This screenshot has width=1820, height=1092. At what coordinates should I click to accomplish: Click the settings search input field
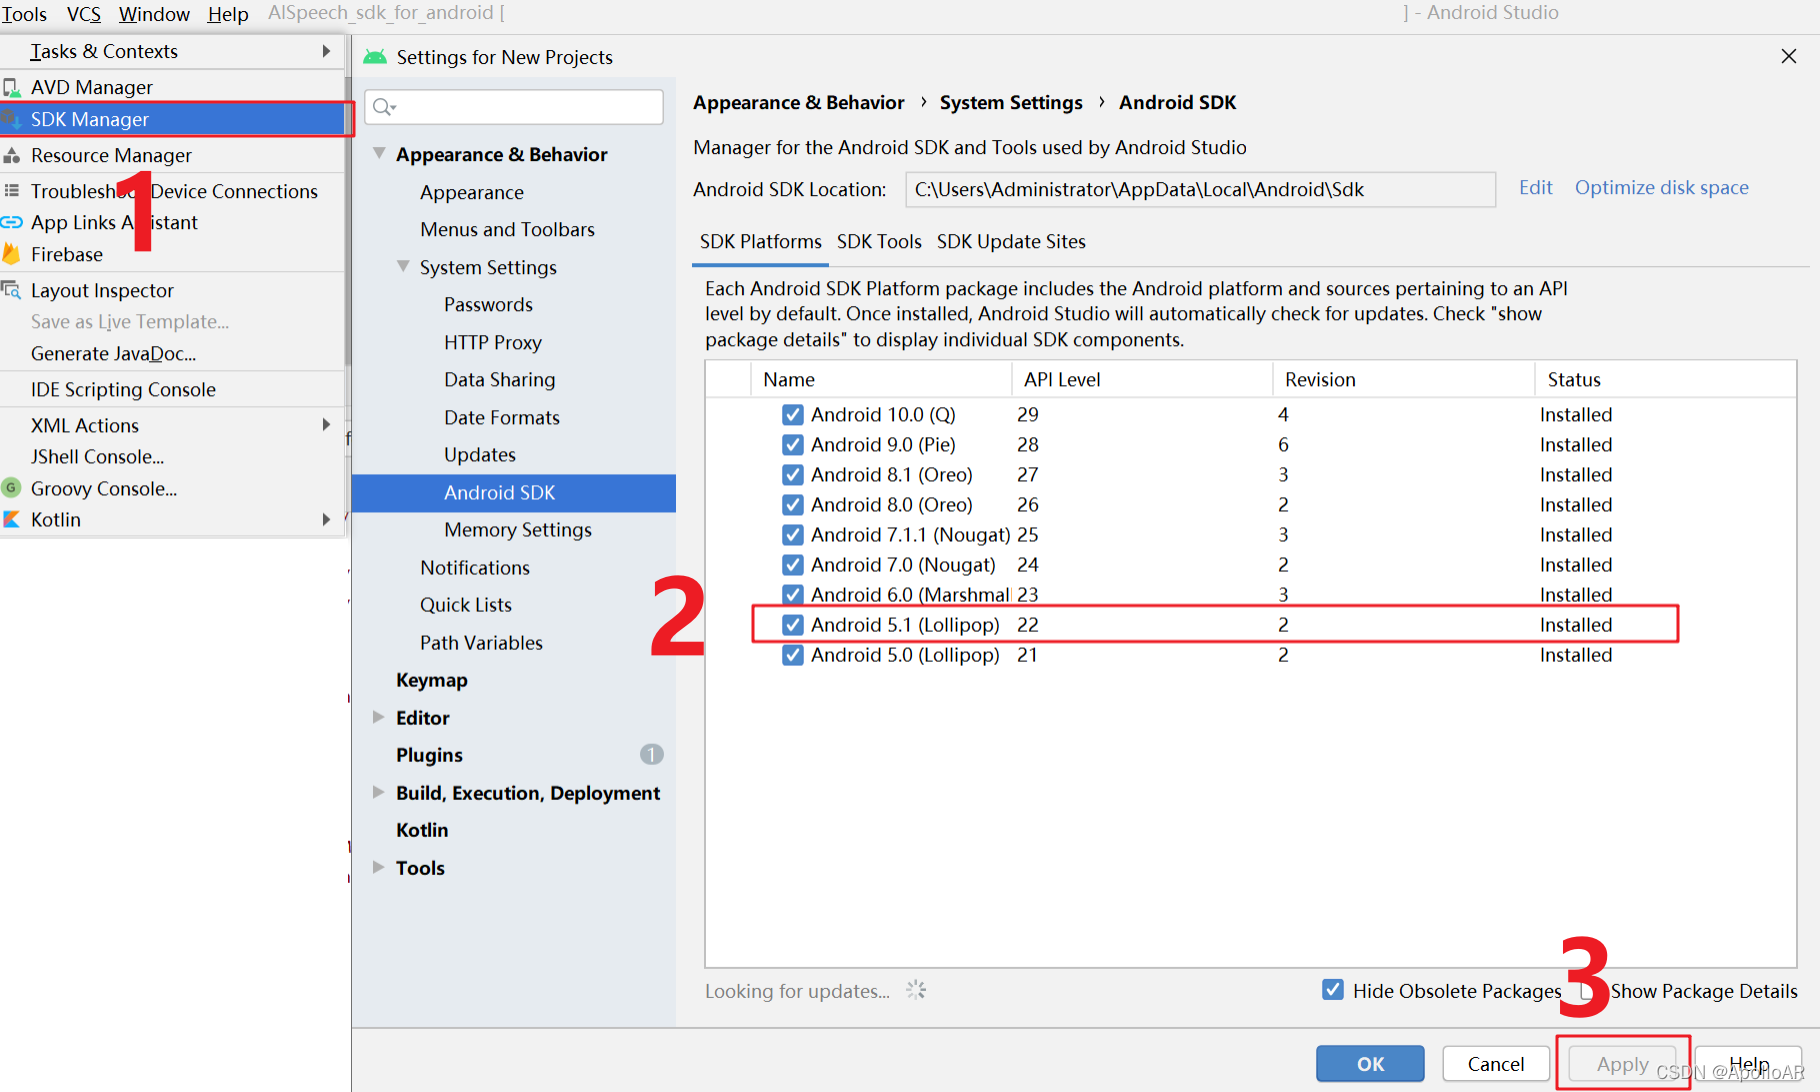[x=514, y=107]
